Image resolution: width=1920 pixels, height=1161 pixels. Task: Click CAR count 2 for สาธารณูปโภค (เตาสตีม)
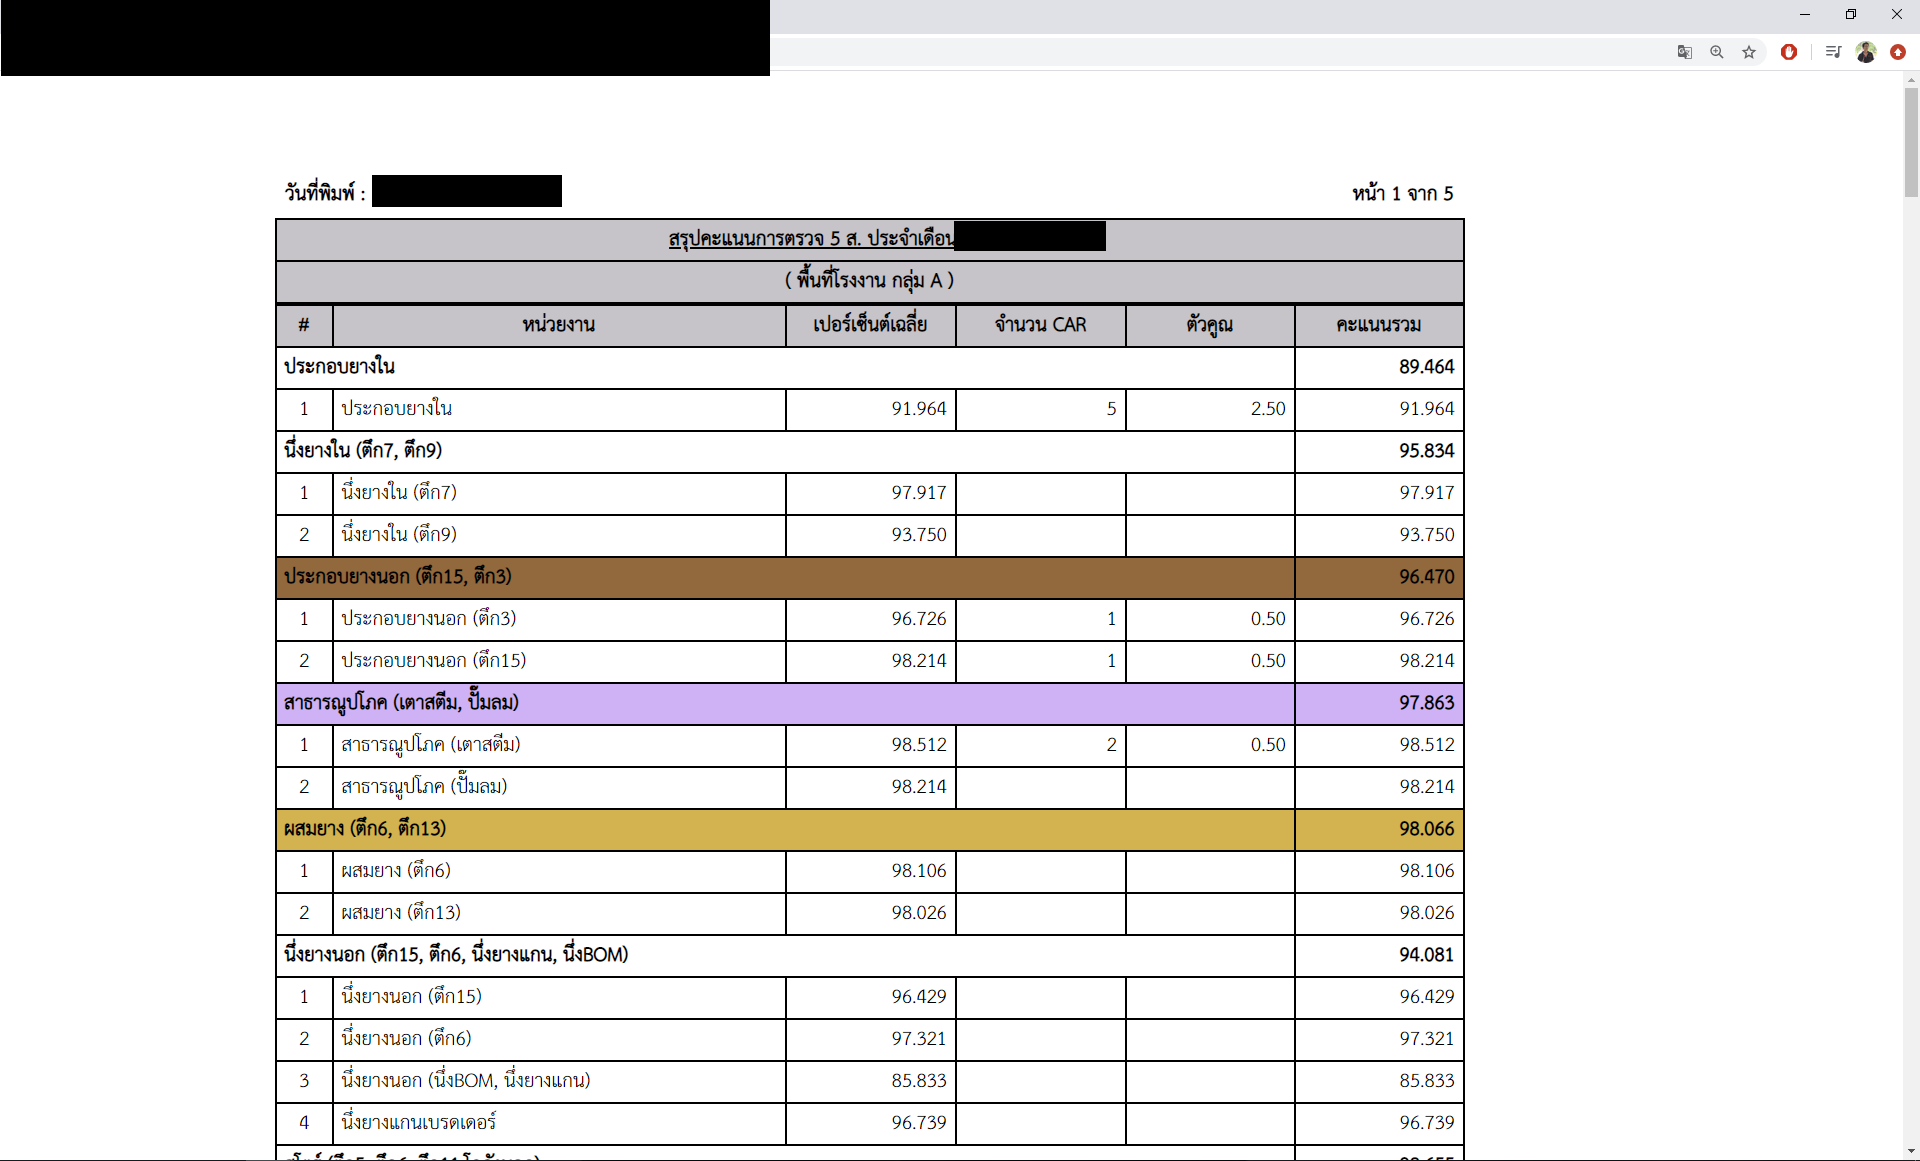coord(1111,745)
